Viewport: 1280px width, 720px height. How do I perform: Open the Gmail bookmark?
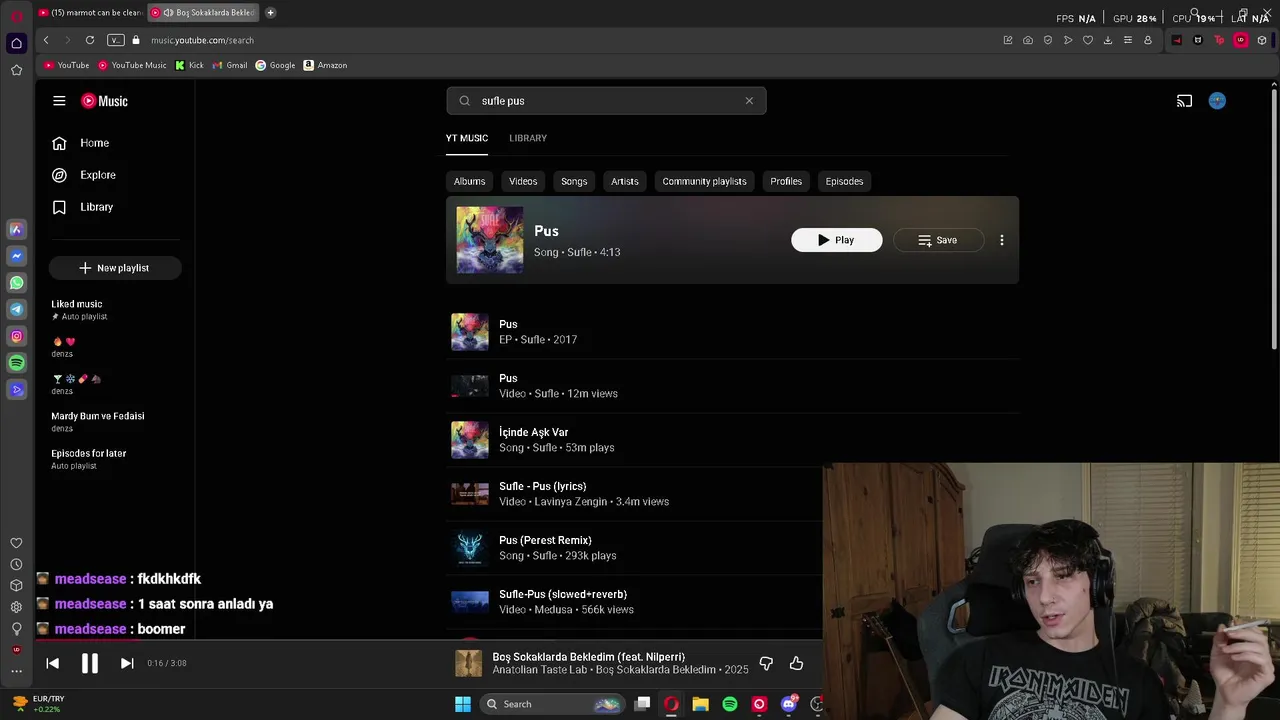[x=230, y=65]
